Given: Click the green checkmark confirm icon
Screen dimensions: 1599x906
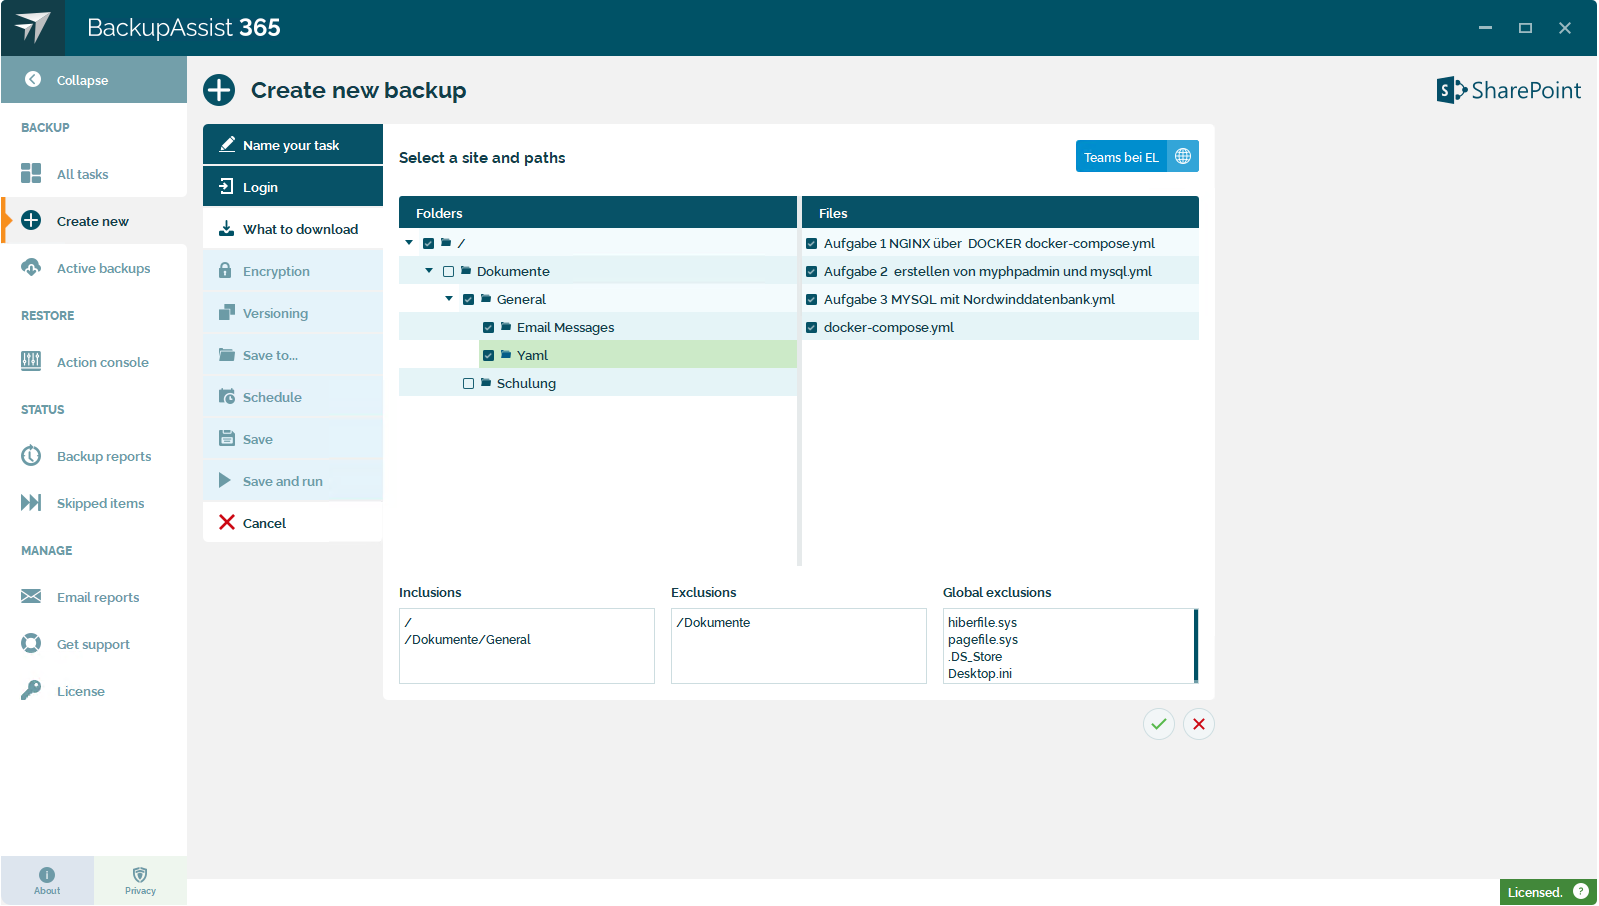Looking at the screenshot, I should coord(1159,724).
